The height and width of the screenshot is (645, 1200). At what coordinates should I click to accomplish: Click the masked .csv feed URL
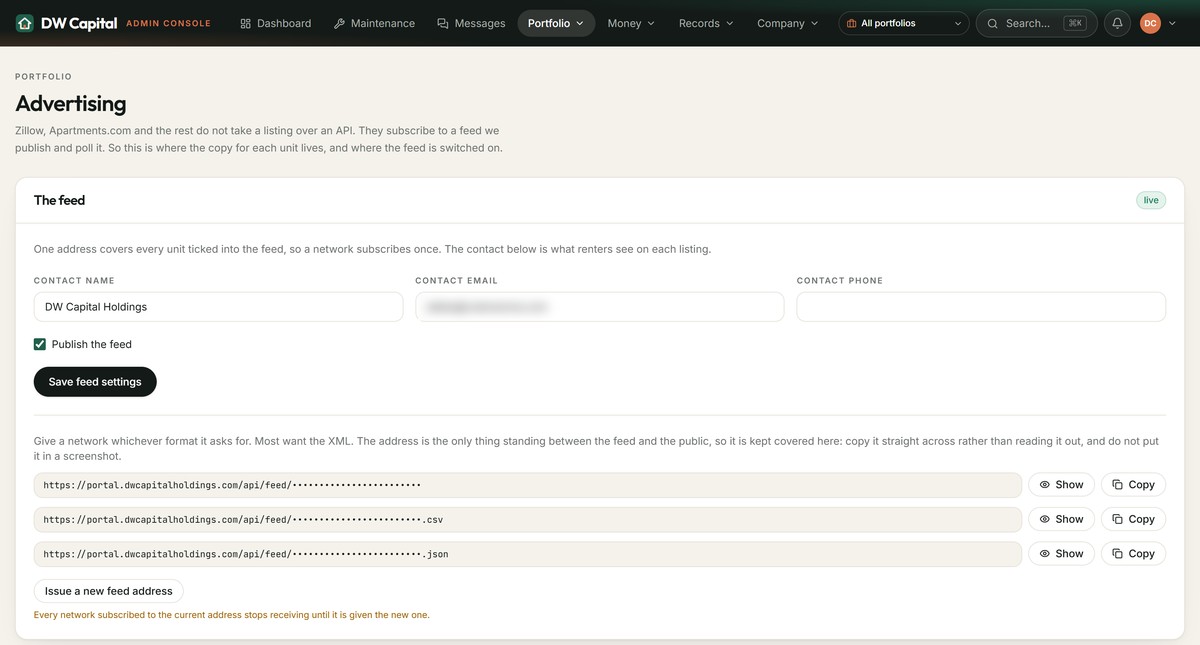tap(528, 519)
